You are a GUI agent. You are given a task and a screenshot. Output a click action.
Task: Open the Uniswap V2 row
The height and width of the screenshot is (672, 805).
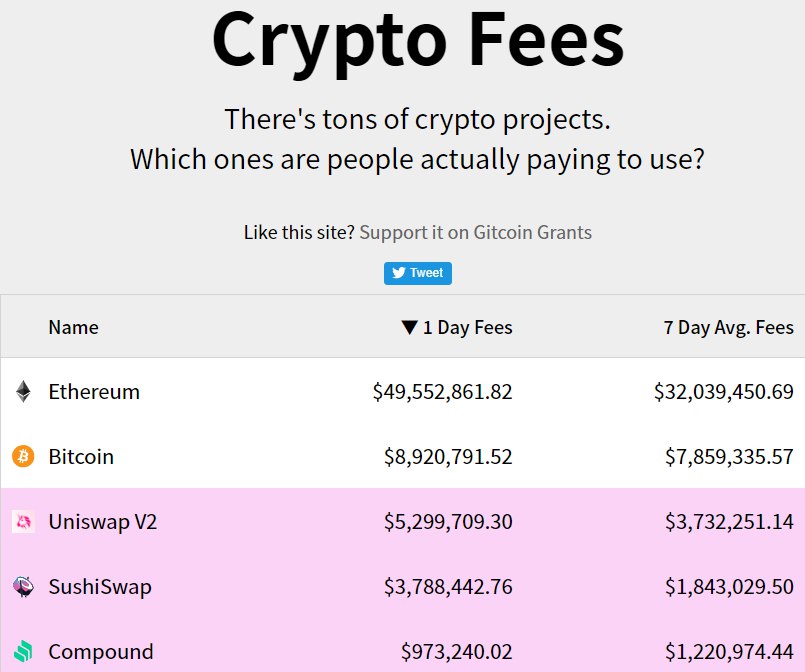[x=402, y=522]
